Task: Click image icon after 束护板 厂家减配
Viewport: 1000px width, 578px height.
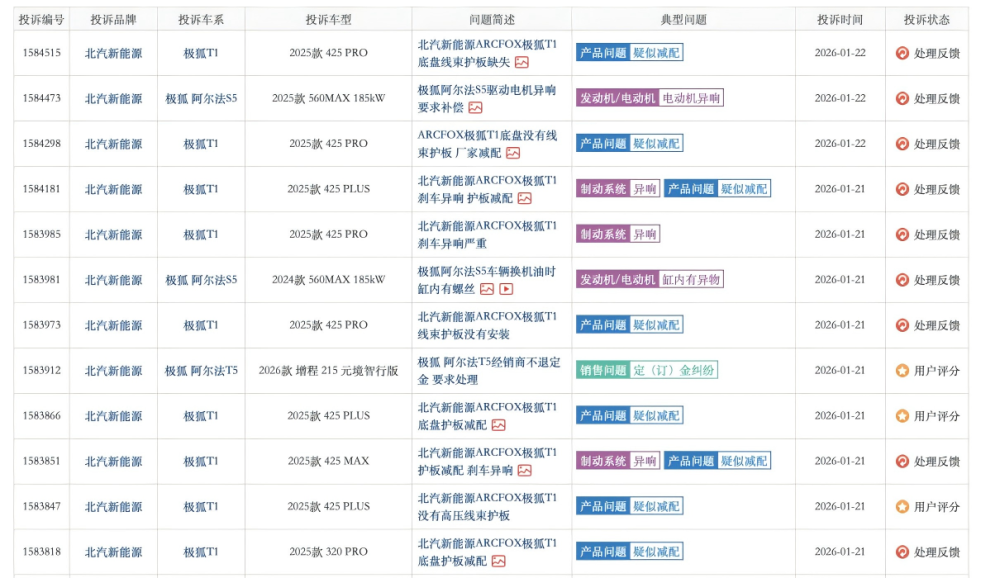Action: pyautogui.click(x=513, y=153)
